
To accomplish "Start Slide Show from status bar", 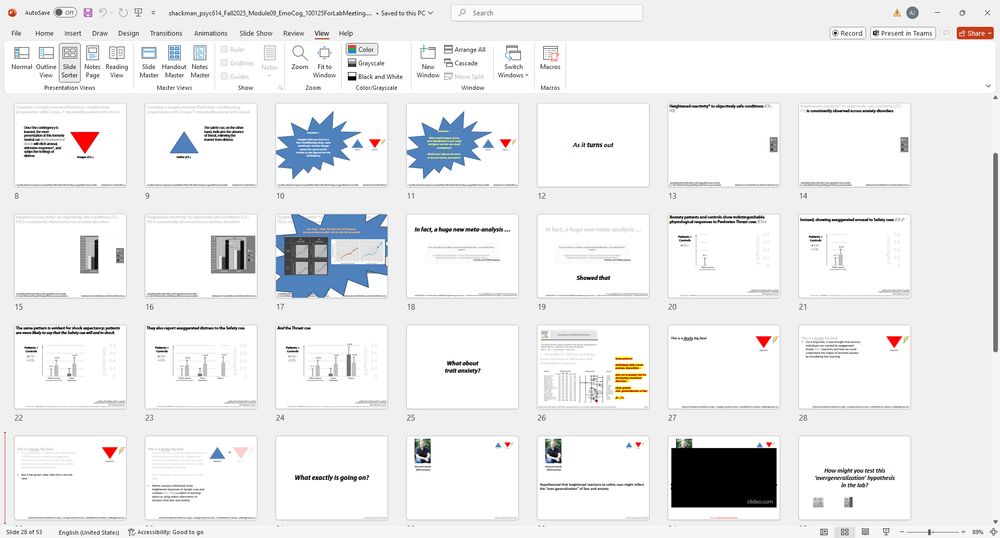I will 886,532.
